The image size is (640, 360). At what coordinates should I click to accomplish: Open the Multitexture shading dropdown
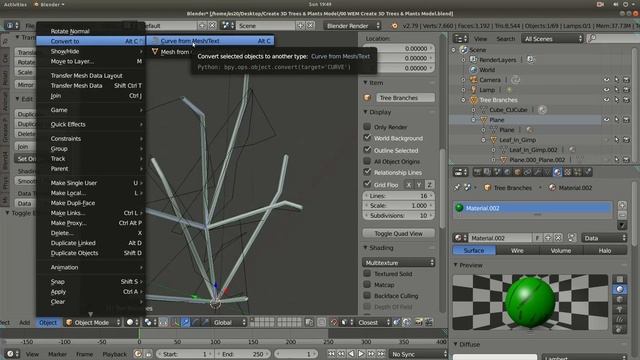(x=398, y=262)
